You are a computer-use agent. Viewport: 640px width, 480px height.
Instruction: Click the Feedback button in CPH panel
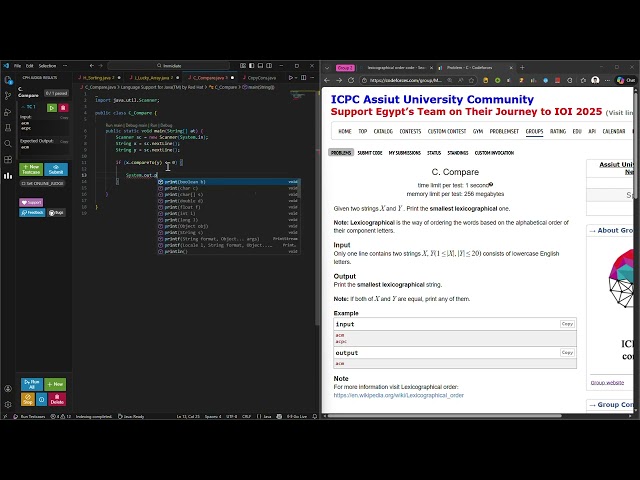pyautogui.click(x=32, y=213)
